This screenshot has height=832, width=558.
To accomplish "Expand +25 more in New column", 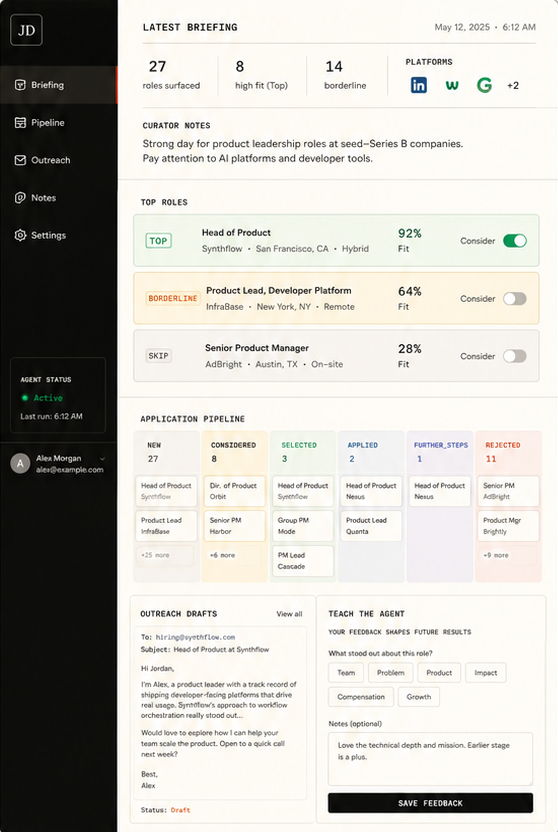I will point(165,555).
